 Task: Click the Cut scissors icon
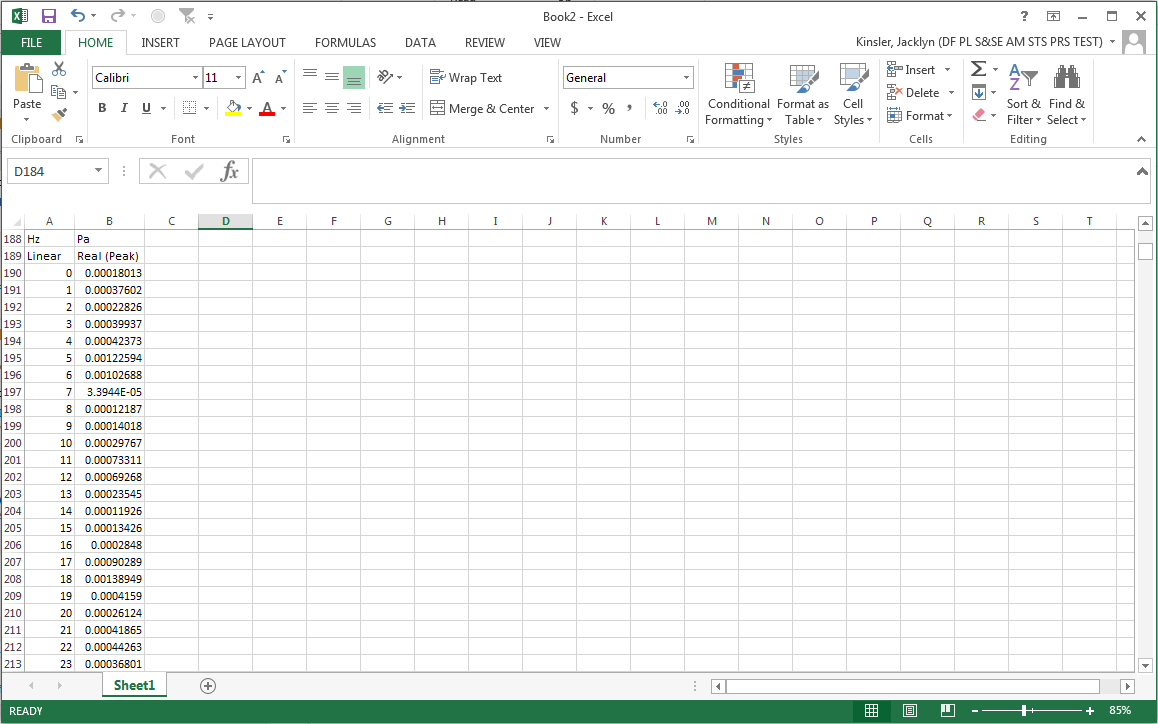click(x=59, y=69)
